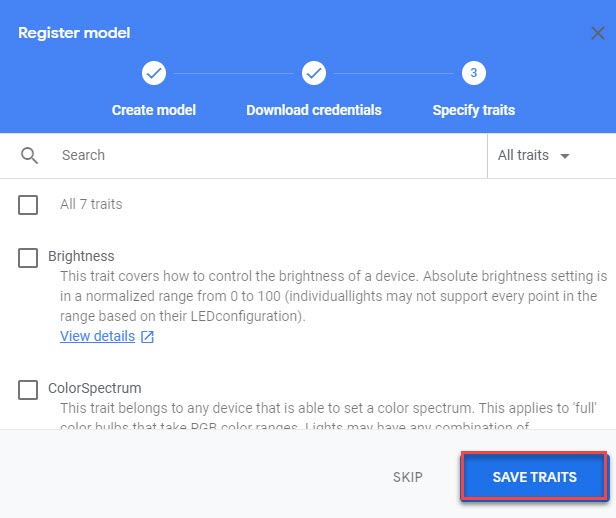The width and height of the screenshot is (616, 518).
Task: Click the search magnifier icon
Action: click(29, 155)
